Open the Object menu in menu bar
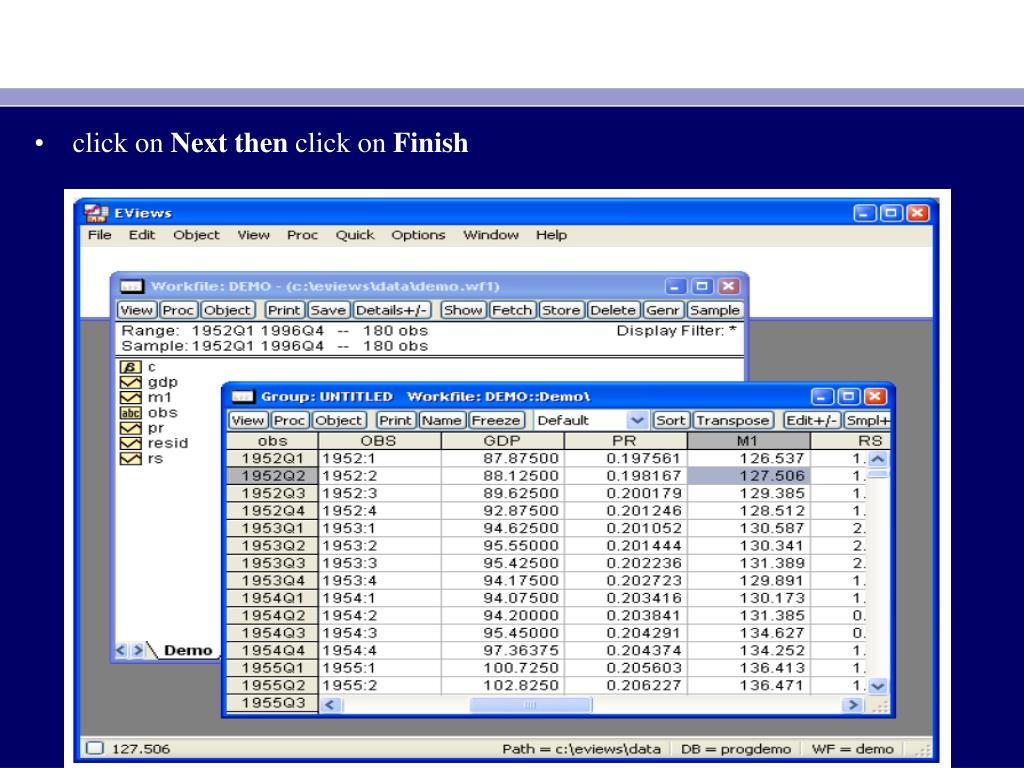 [196, 235]
